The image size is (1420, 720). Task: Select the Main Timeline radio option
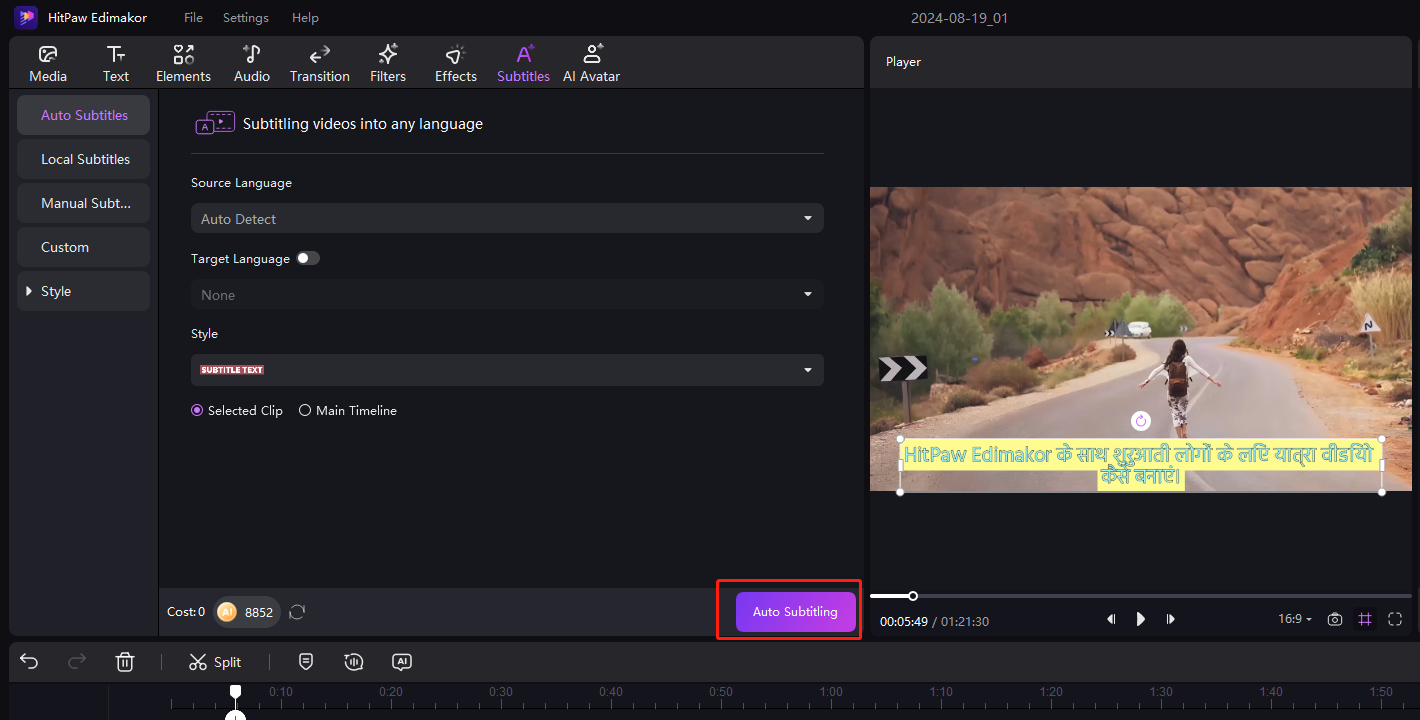(x=348, y=411)
